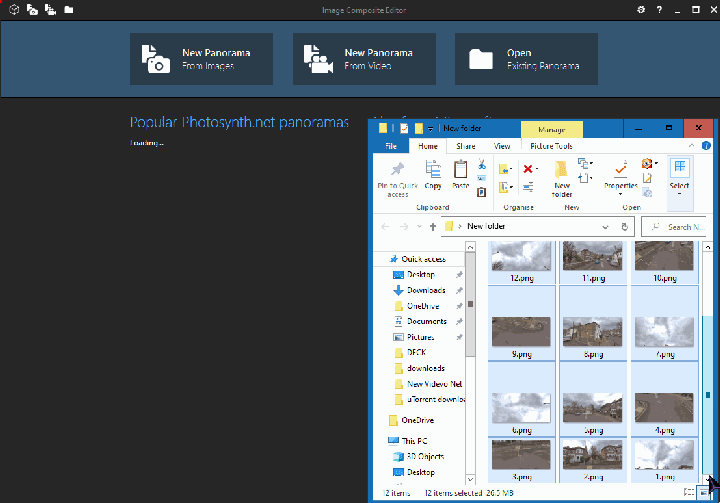Open the File menu tab
The height and width of the screenshot is (503, 720).
(x=391, y=146)
